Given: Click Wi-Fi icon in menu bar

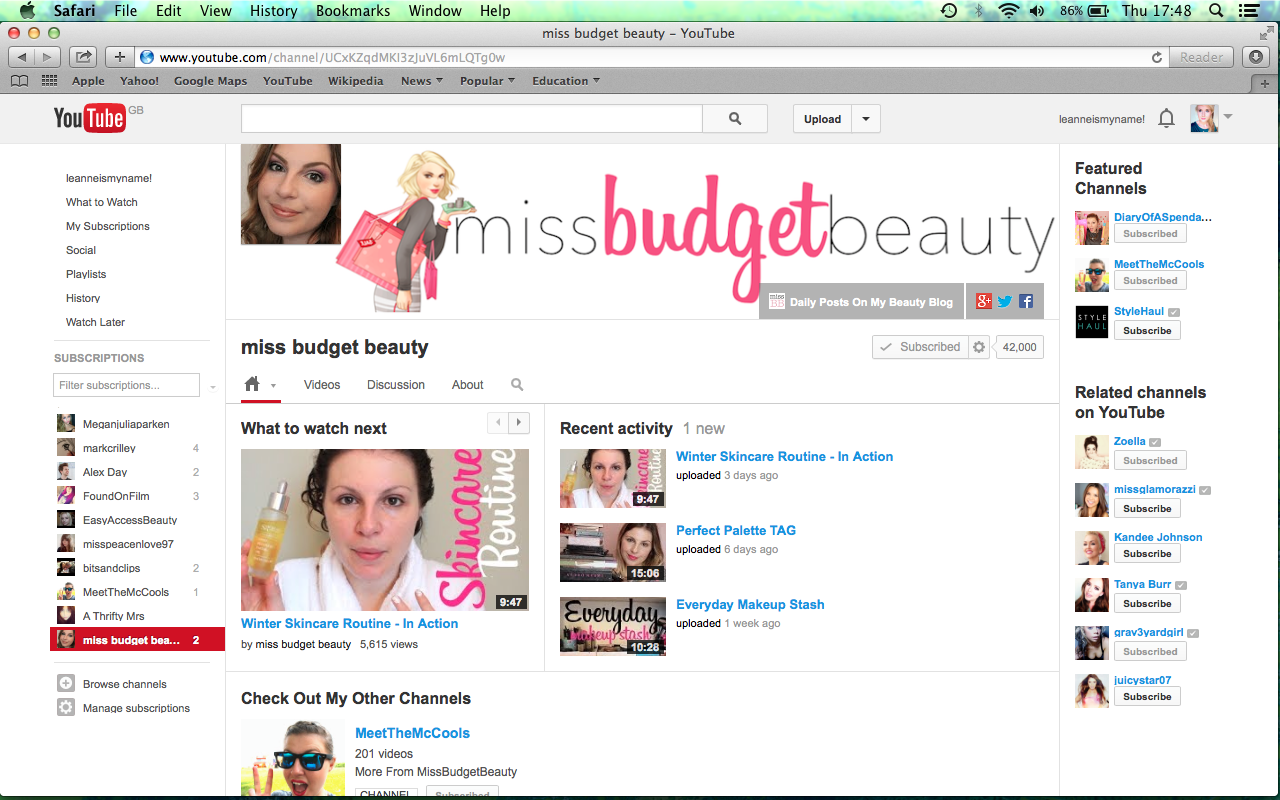Looking at the screenshot, I should point(1008,11).
